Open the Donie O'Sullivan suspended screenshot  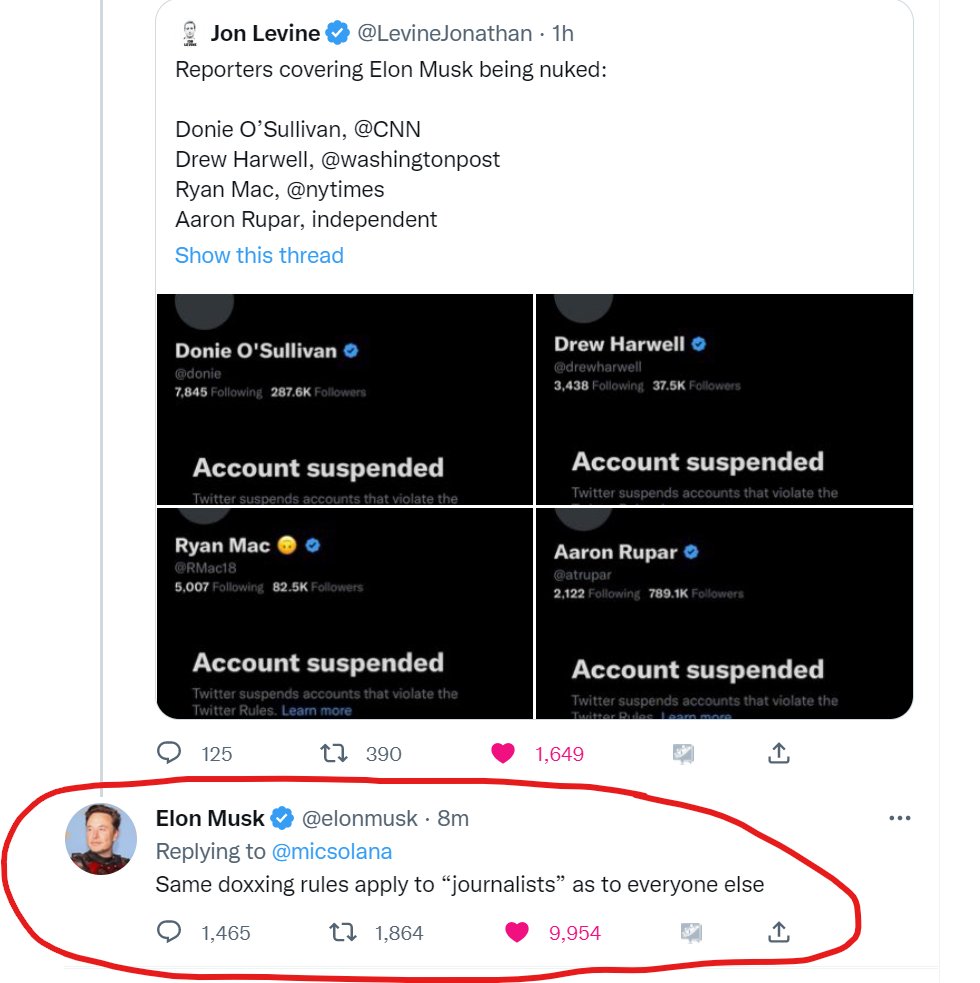click(x=344, y=399)
